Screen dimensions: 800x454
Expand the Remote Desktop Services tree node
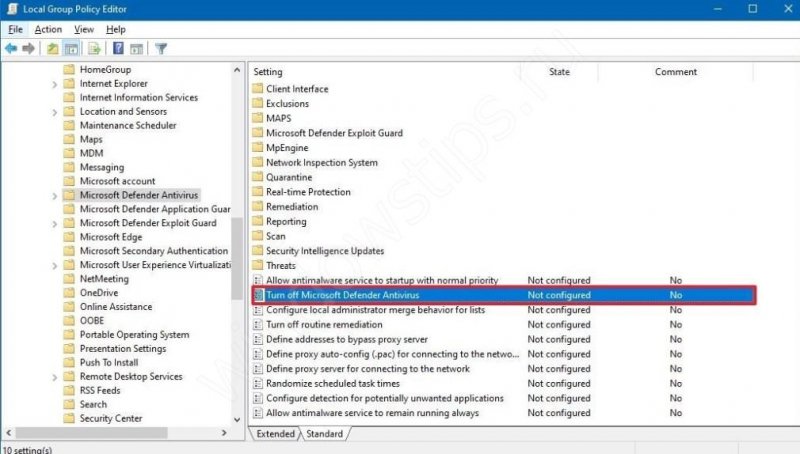click(x=55, y=377)
